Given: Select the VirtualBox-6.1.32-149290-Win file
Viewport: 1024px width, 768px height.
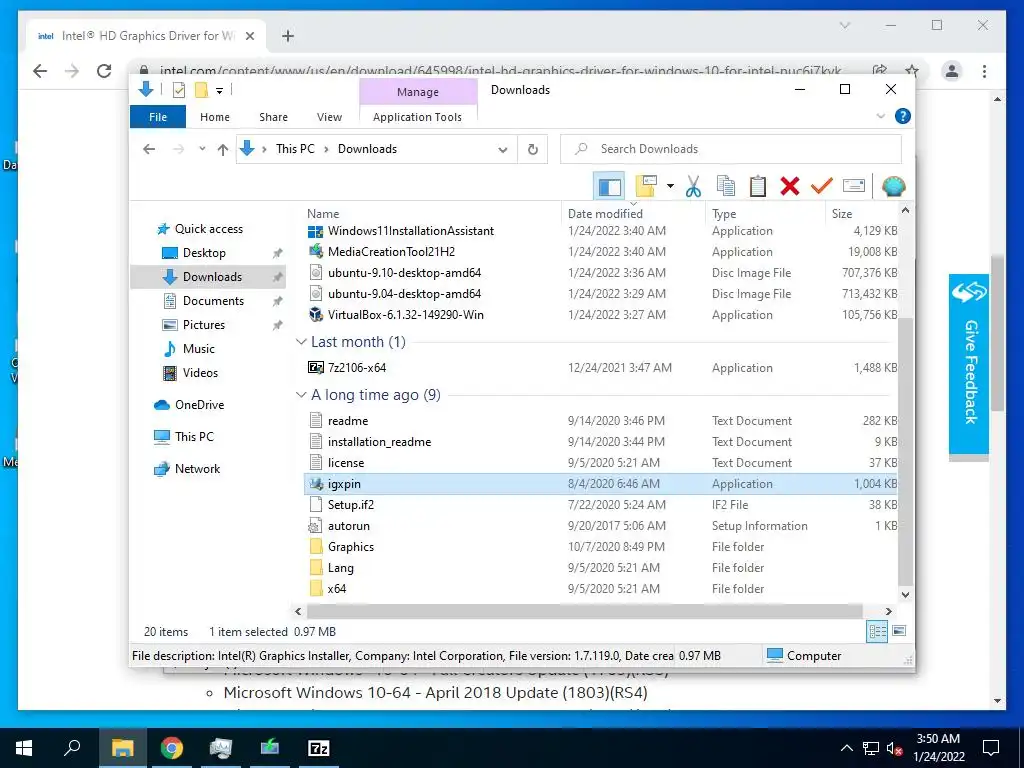Looking at the screenshot, I should click(x=406, y=315).
